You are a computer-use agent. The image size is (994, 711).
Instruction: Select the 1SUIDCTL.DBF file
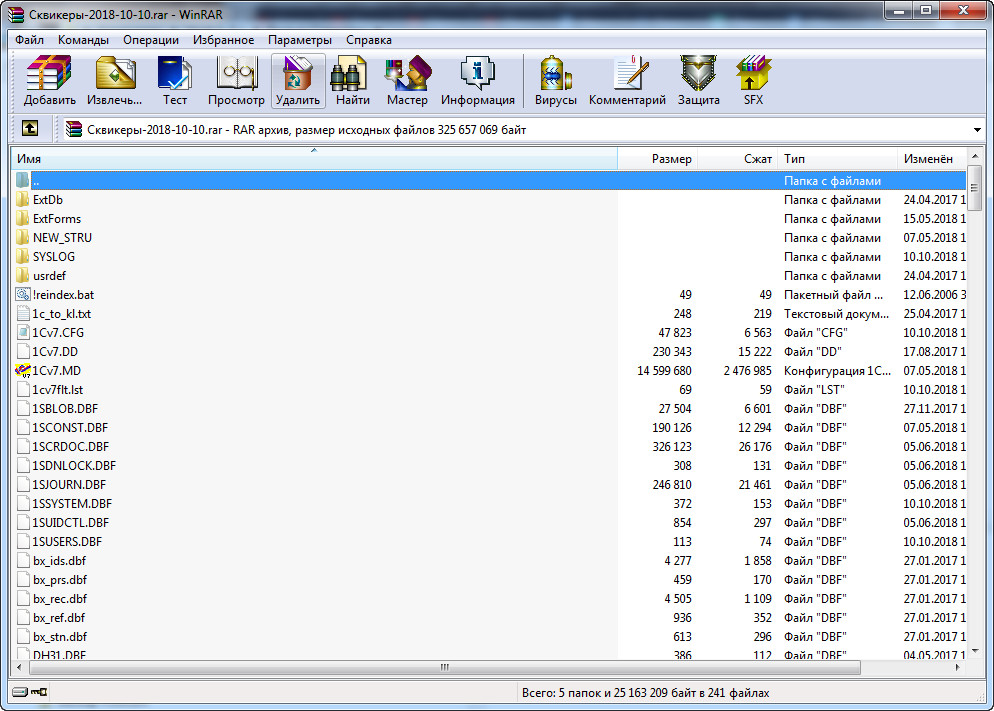coord(70,523)
